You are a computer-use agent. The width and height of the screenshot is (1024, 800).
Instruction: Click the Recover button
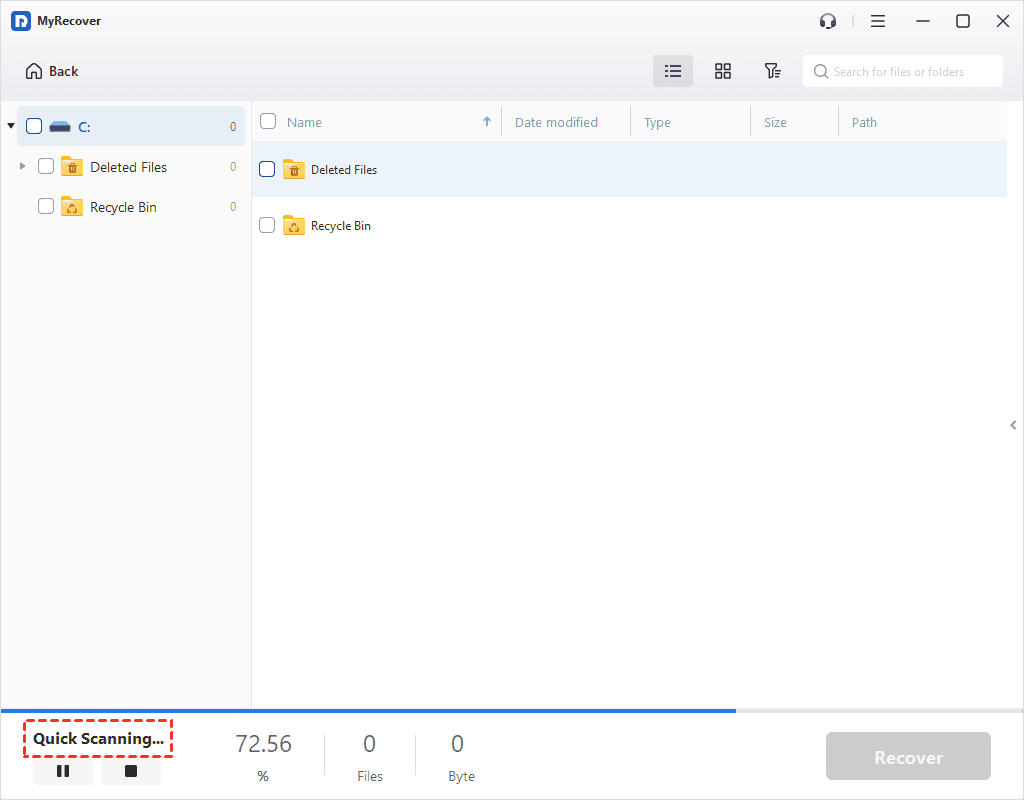[907, 756]
